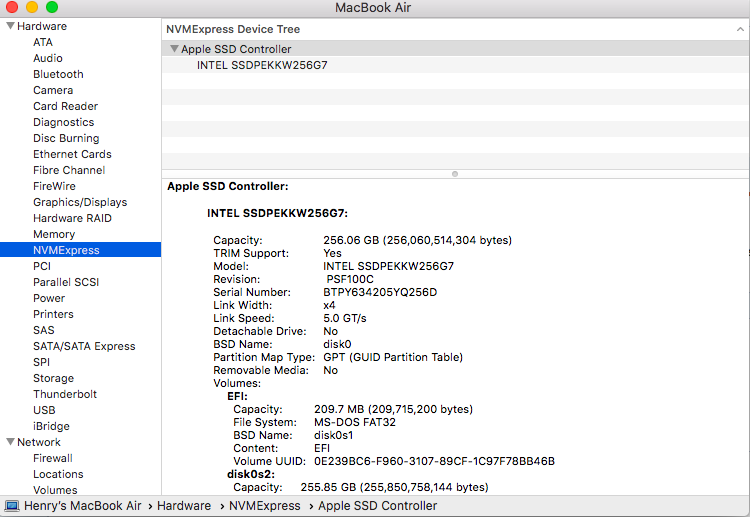Select Ethernet Cards in the sidebar

click(x=72, y=154)
